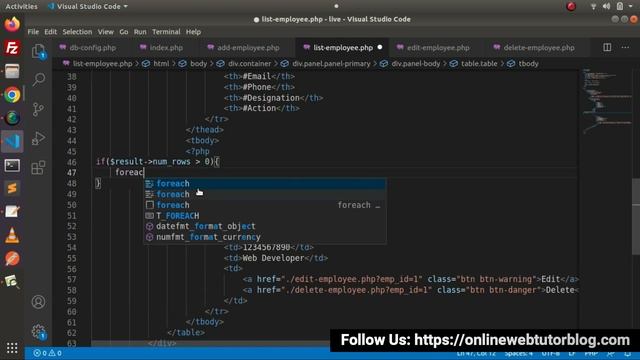
Task: Expand the div.panel.panel-primary breadcrumb
Action: point(331,64)
